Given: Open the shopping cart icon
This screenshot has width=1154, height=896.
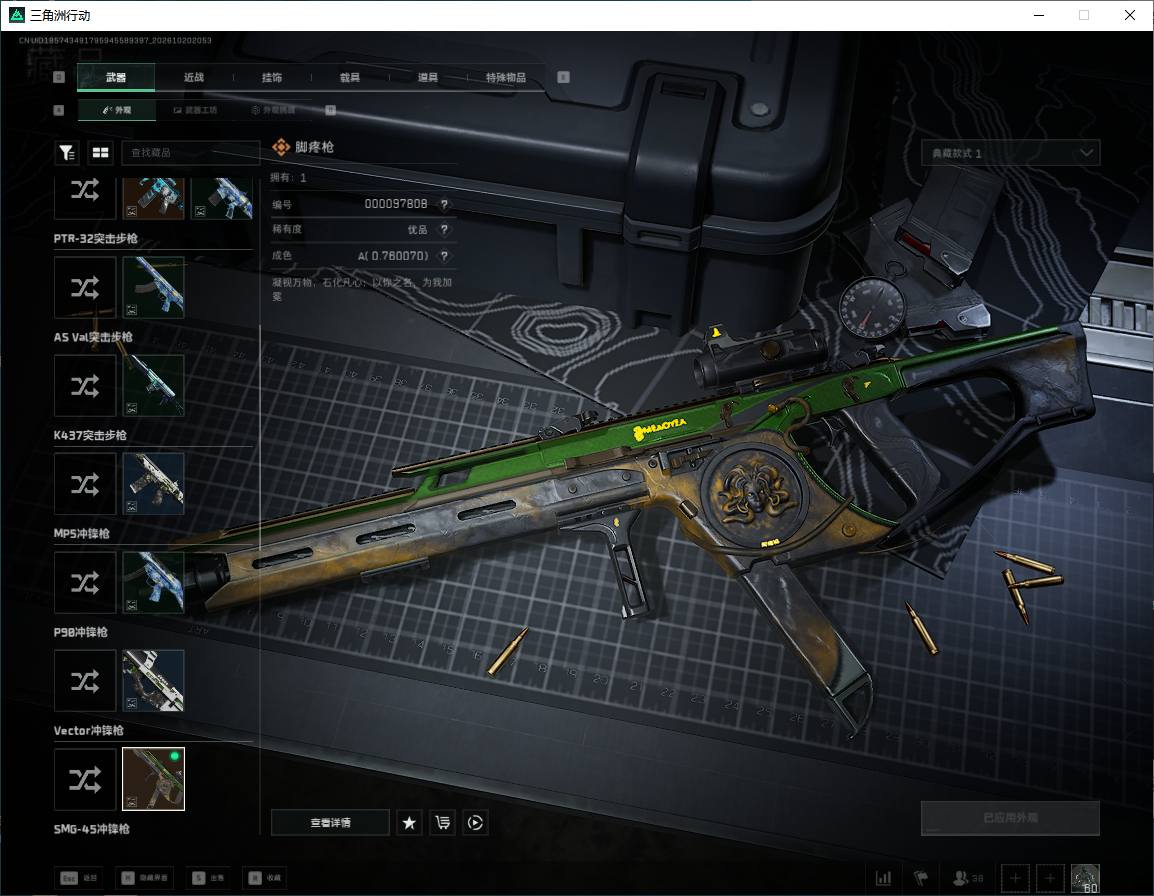Looking at the screenshot, I should pyautogui.click(x=442, y=822).
